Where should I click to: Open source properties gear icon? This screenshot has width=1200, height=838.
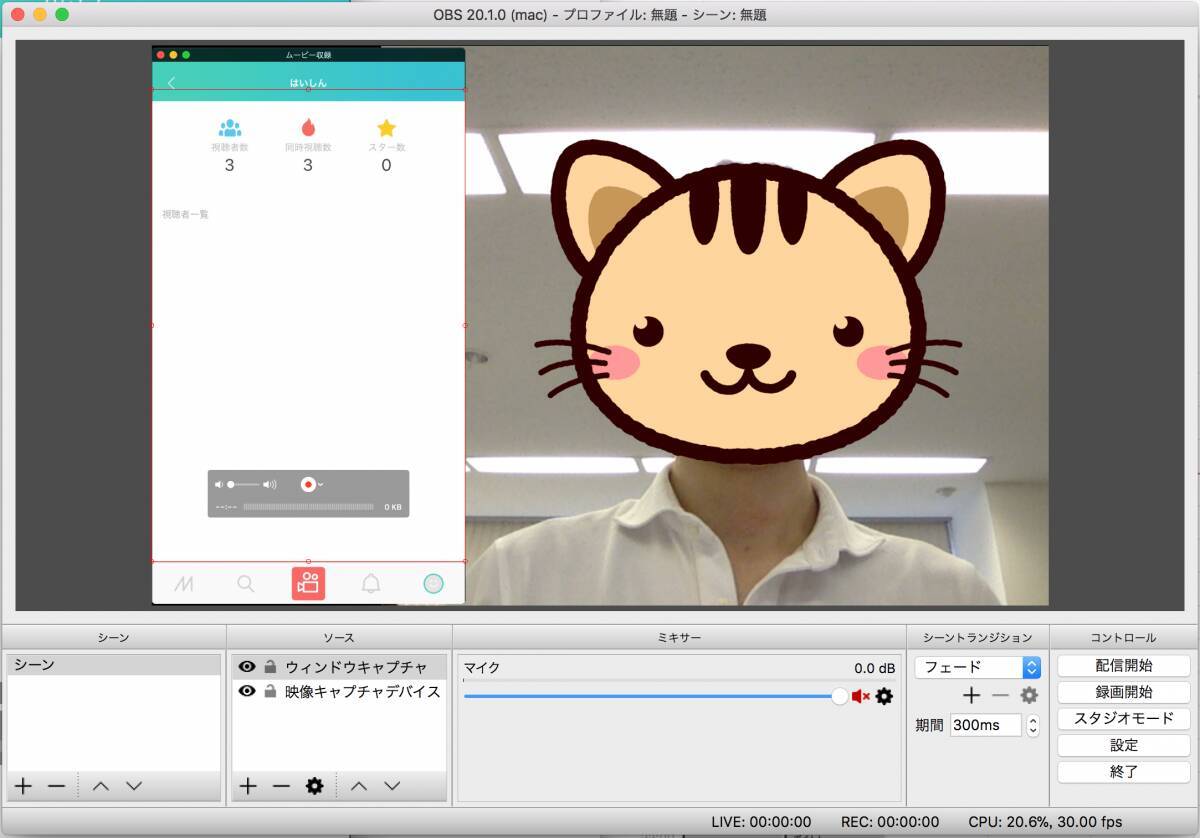click(314, 786)
